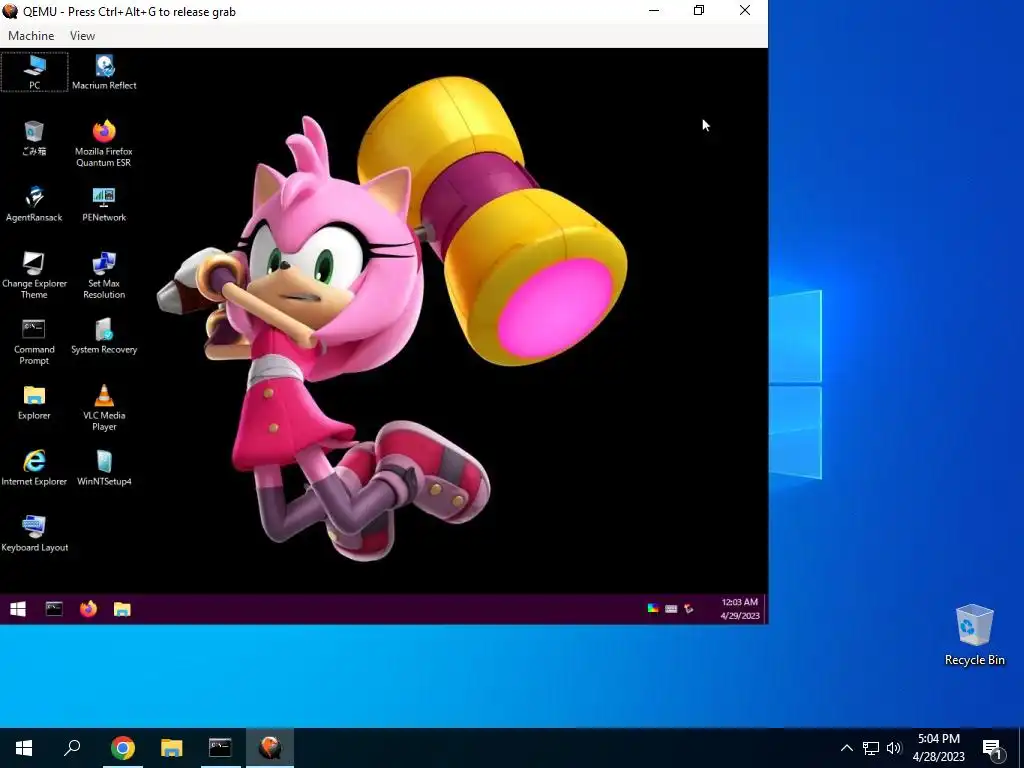Close the QEMU window
Viewport: 1024px width, 768px height.
click(x=744, y=11)
